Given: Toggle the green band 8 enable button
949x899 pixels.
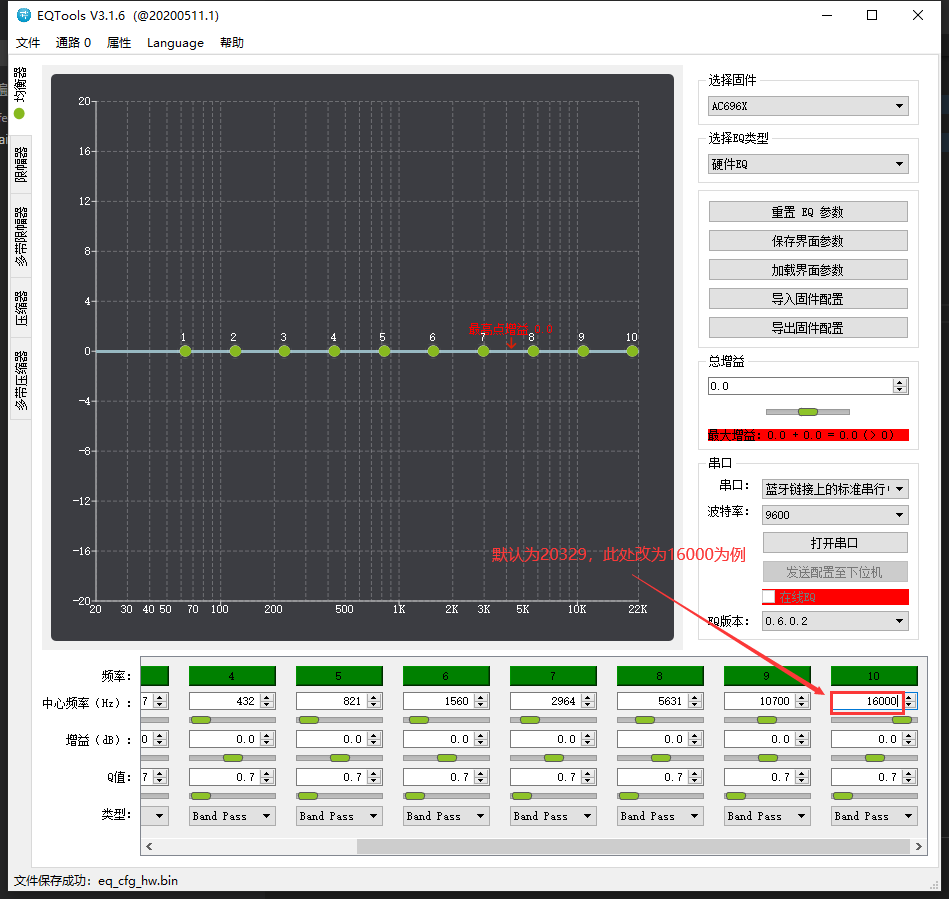Looking at the screenshot, I should coord(660,676).
